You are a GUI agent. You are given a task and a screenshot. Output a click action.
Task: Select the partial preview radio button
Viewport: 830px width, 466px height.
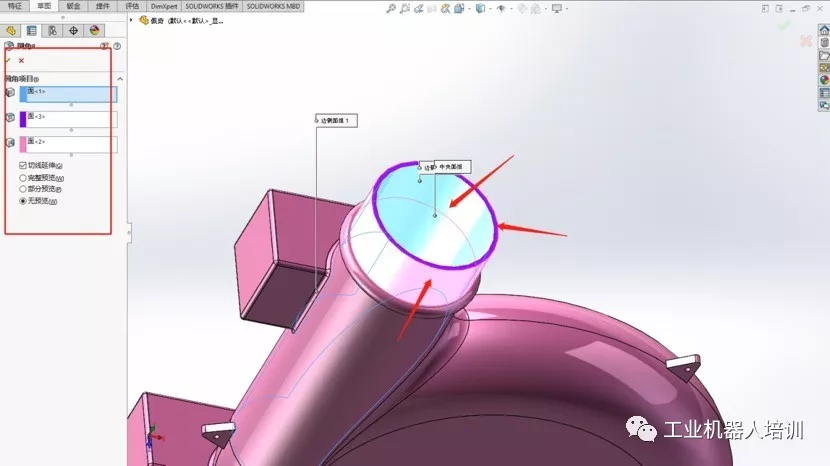pos(23,189)
